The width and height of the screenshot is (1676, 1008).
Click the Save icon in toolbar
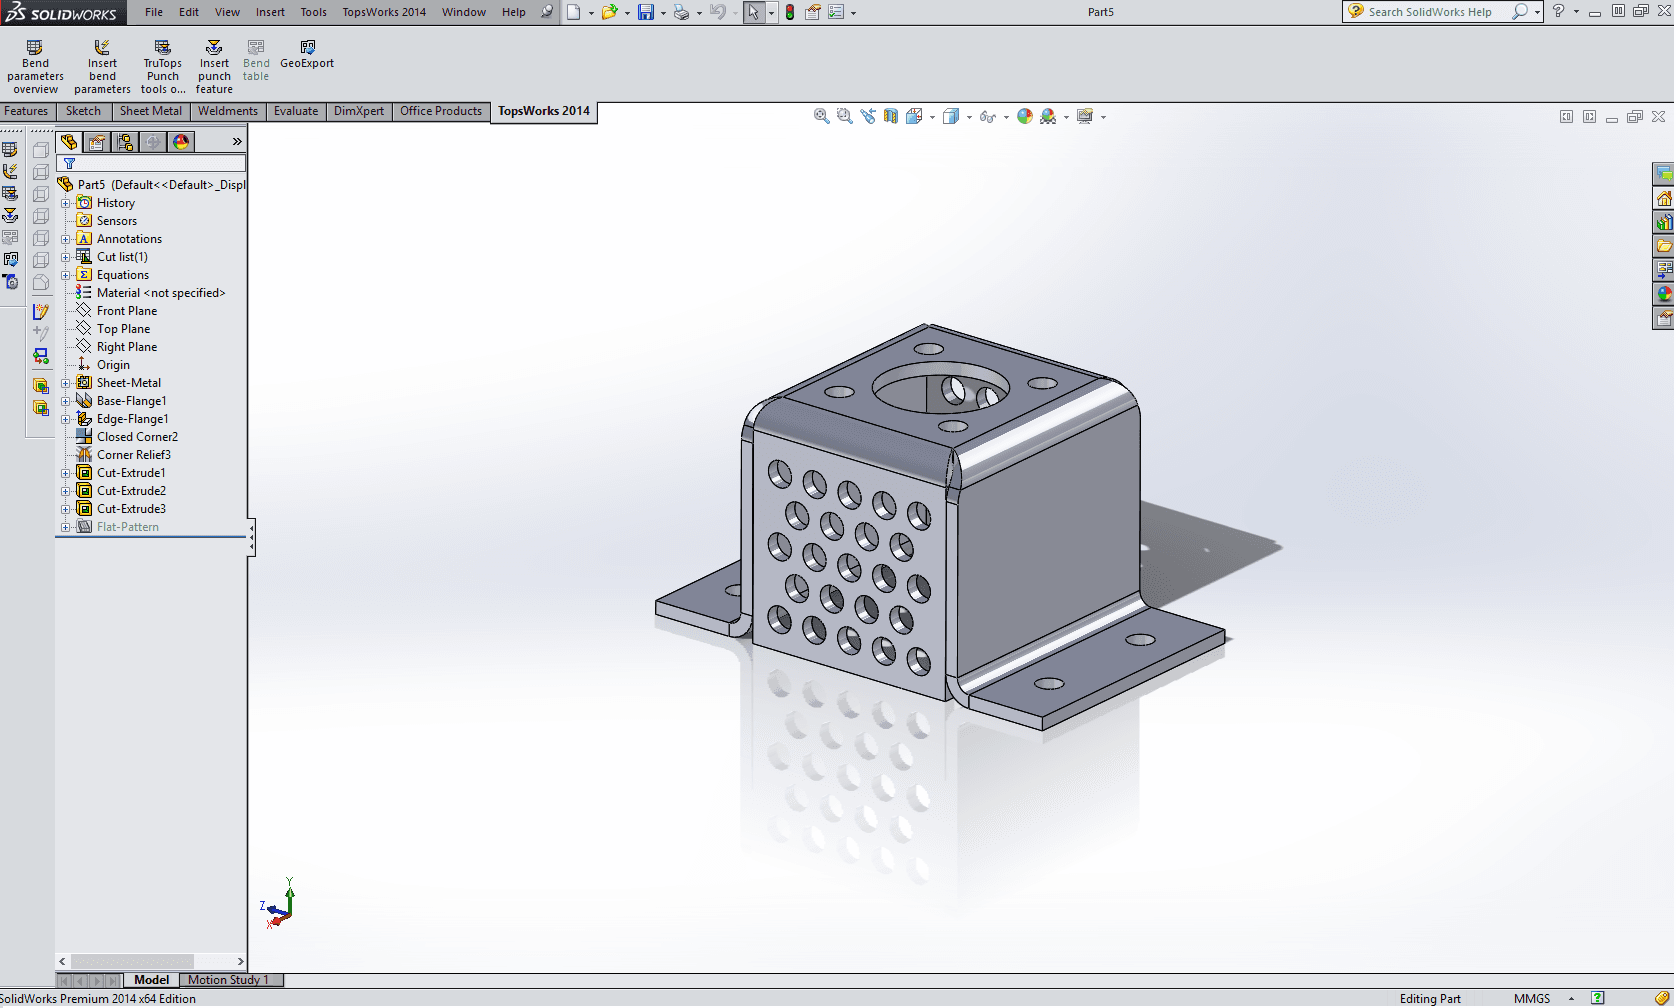point(646,12)
